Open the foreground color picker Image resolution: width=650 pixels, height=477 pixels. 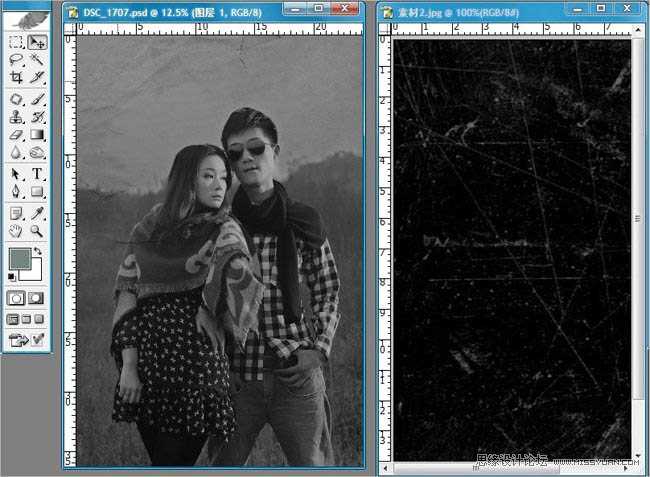(x=20, y=259)
